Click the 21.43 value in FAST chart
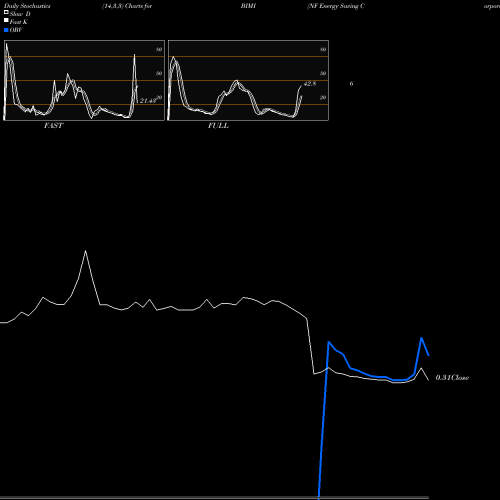500x500 pixels. (x=148, y=100)
